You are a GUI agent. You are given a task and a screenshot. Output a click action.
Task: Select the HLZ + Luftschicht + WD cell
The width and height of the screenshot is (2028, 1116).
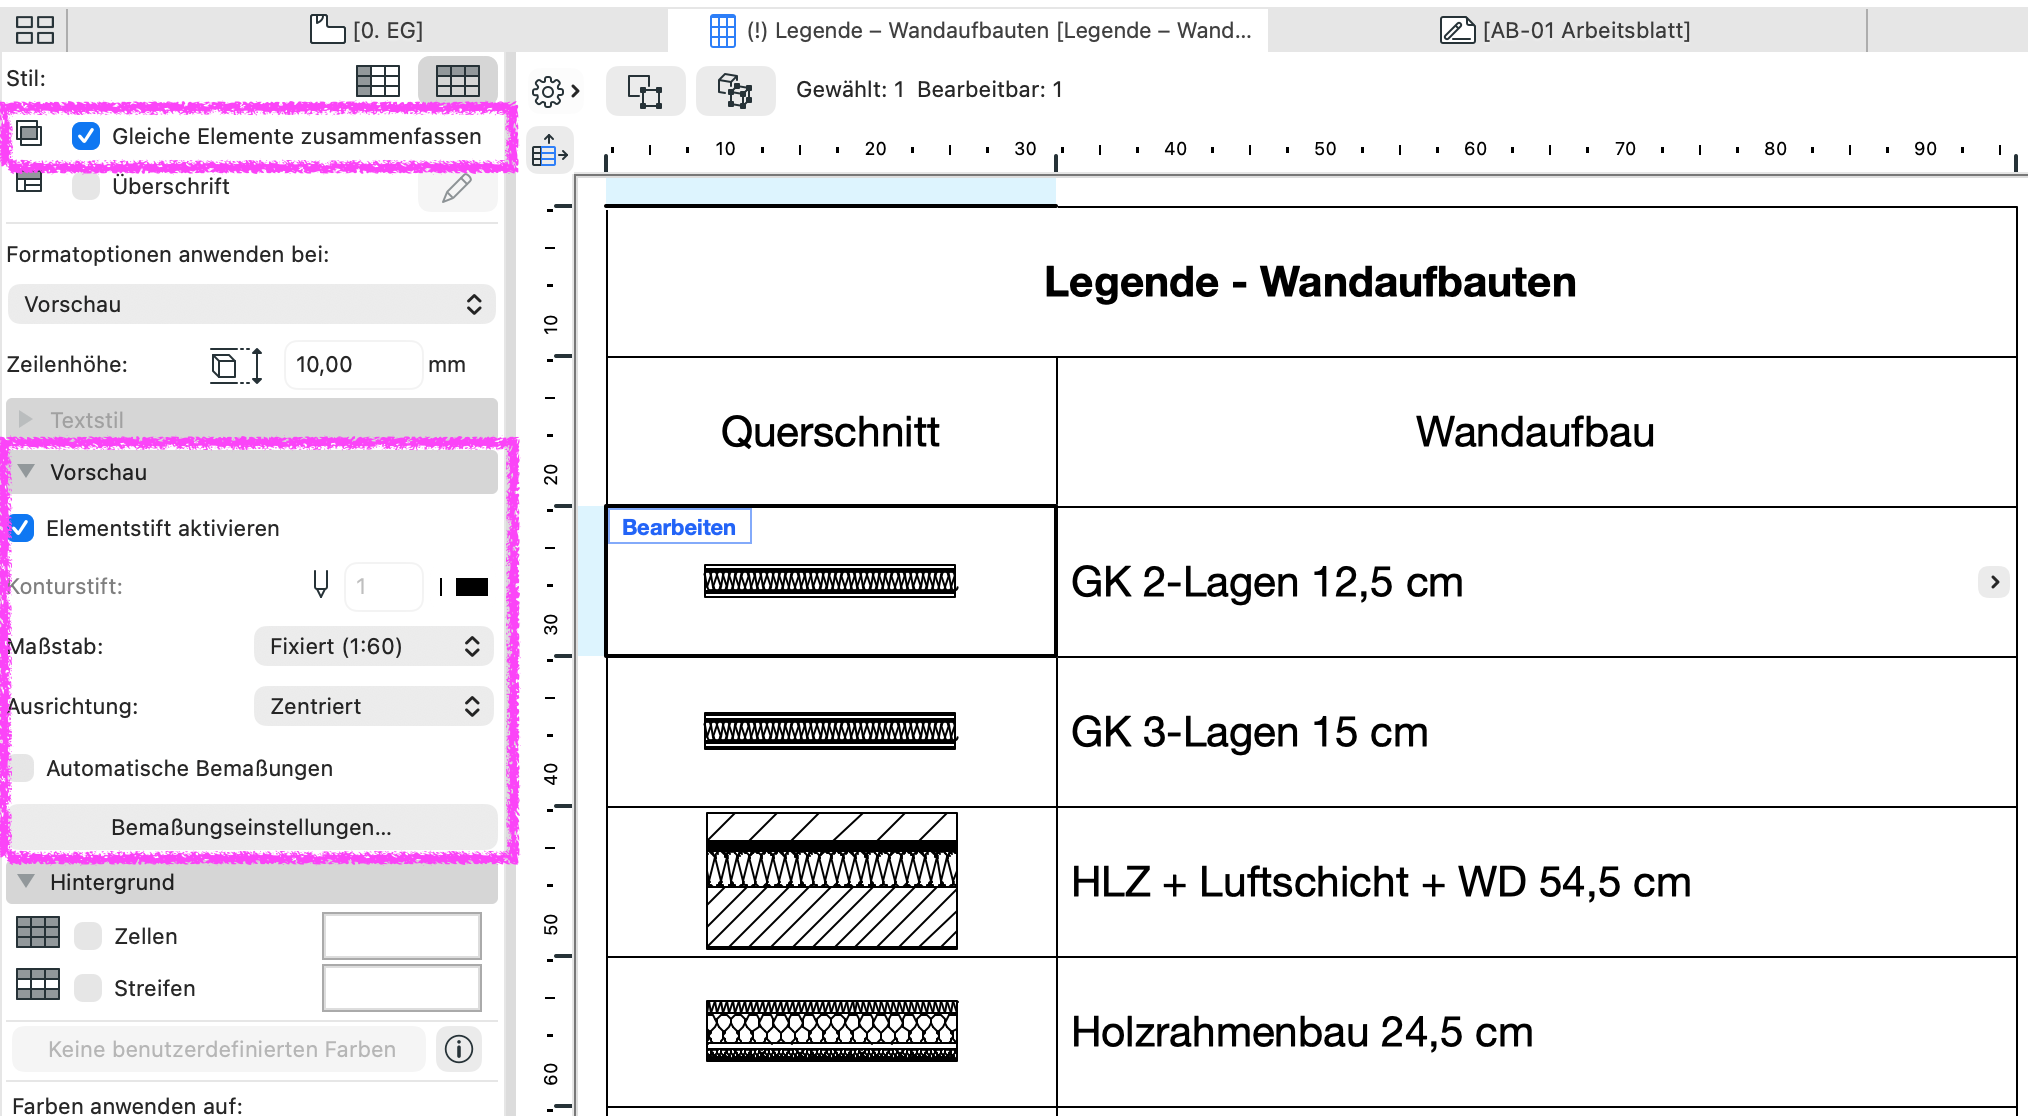(1536, 882)
